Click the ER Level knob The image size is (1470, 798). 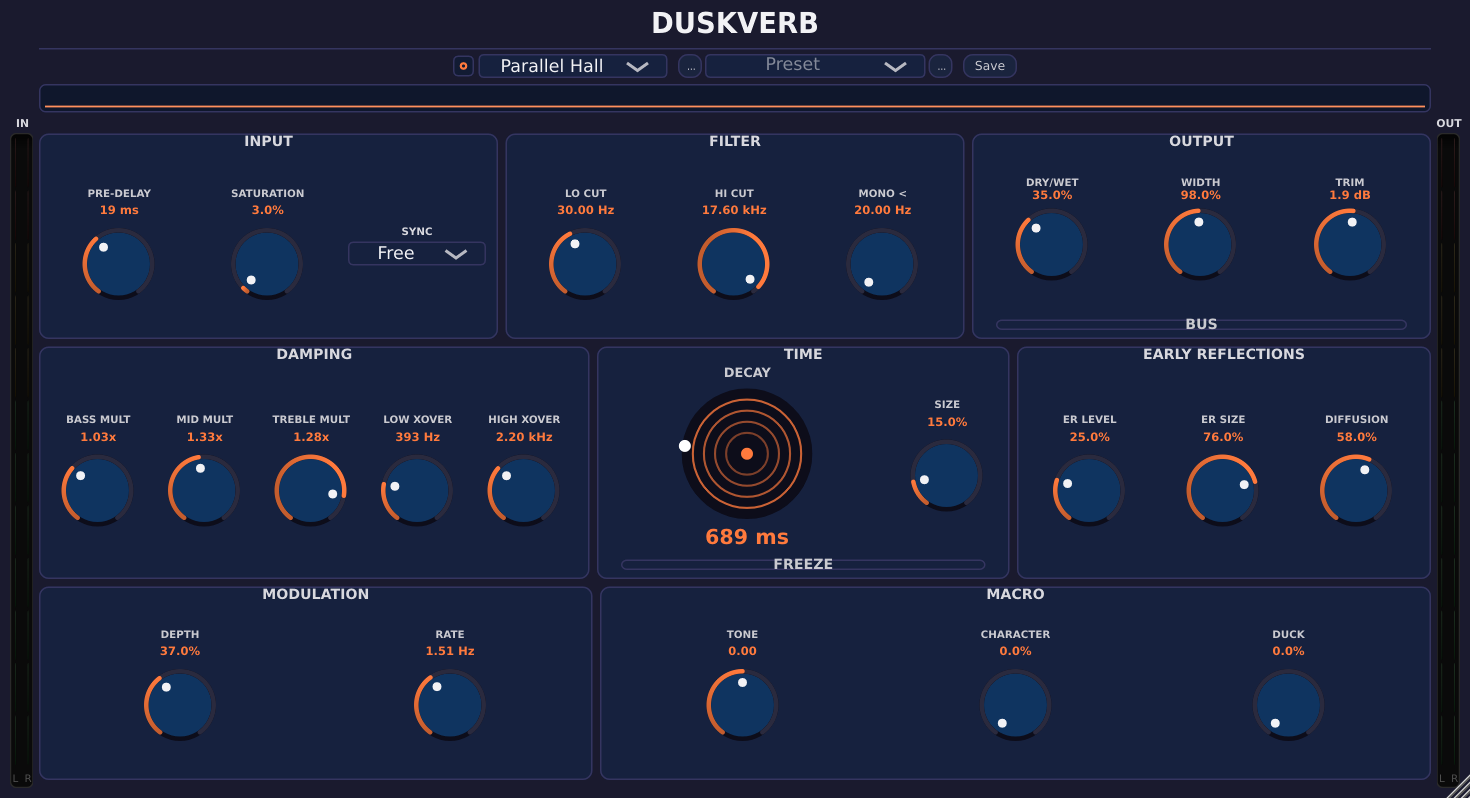[x=1089, y=490]
